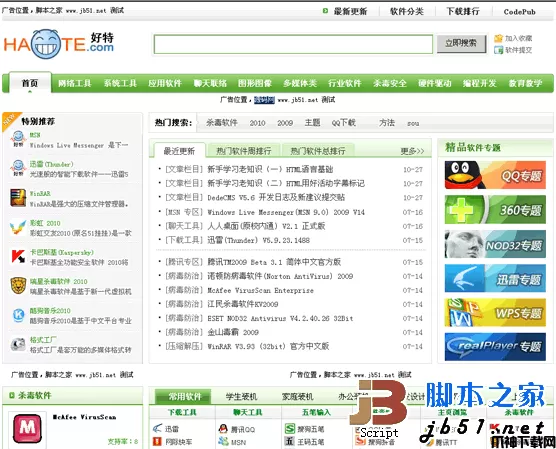Open the 多媒体类 navigation menu
This screenshot has width=556, height=449.
(300, 83)
